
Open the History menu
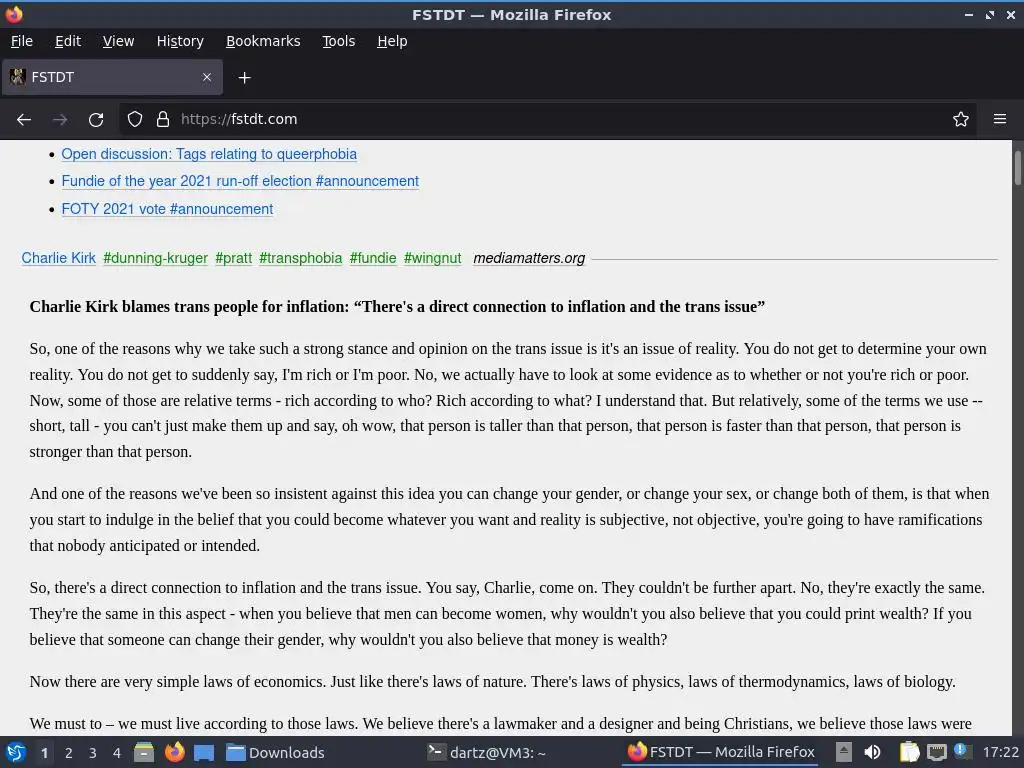pos(180,41)
